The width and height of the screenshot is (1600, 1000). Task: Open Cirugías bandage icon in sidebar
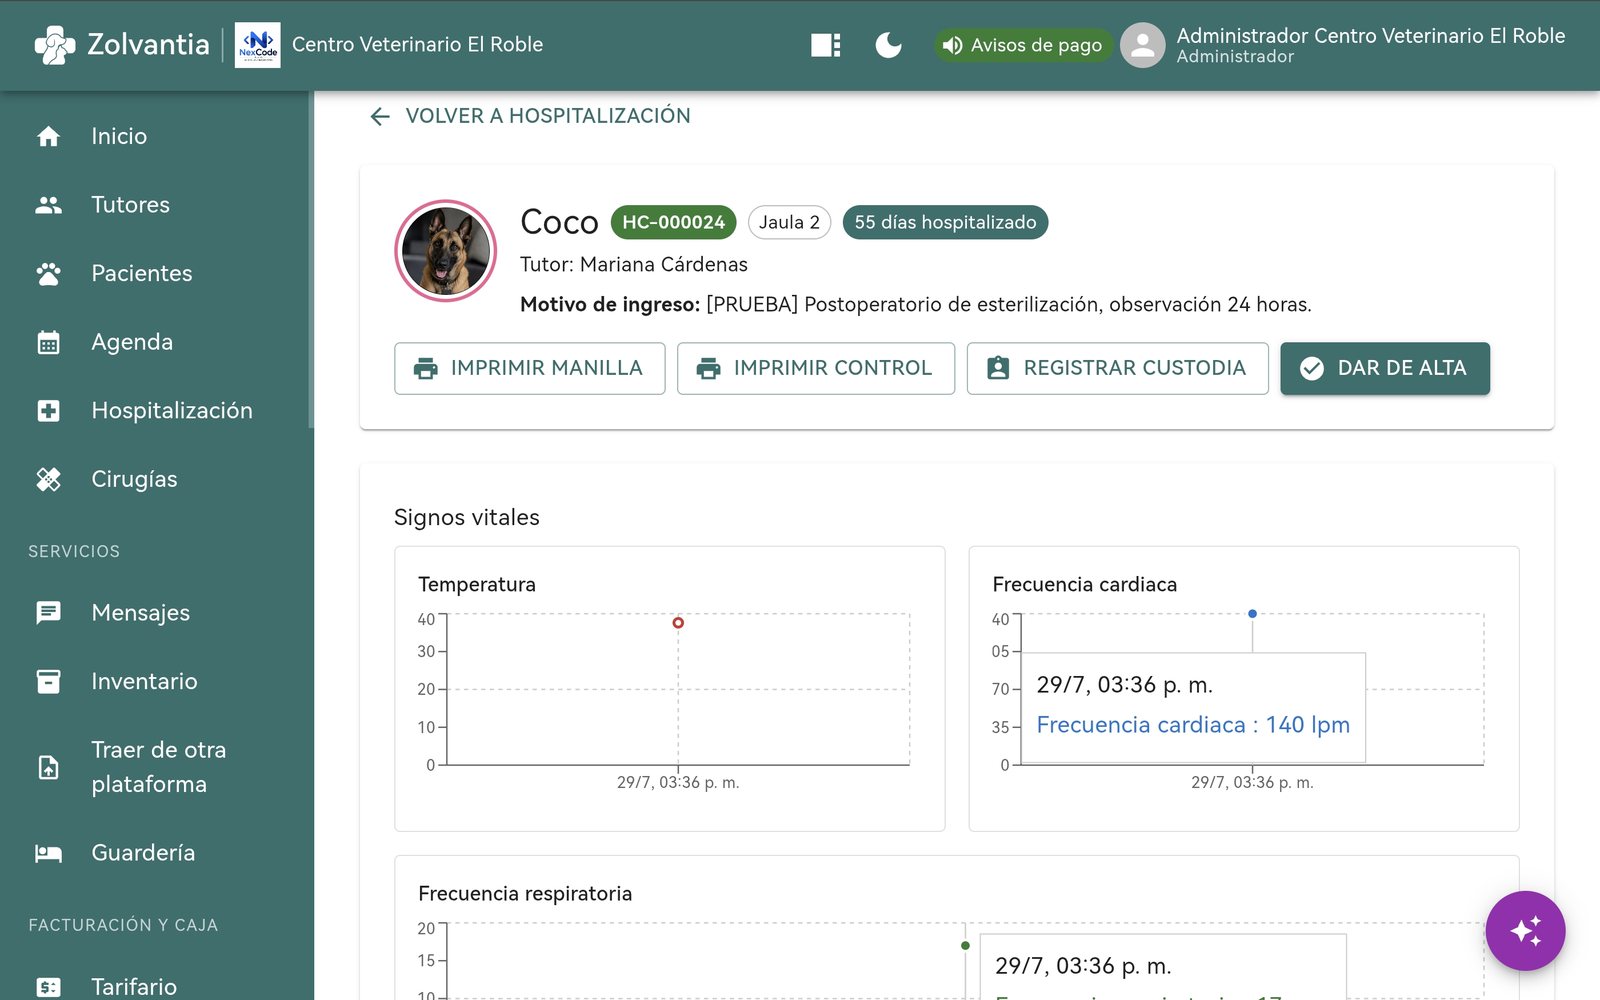coord(48,480)
